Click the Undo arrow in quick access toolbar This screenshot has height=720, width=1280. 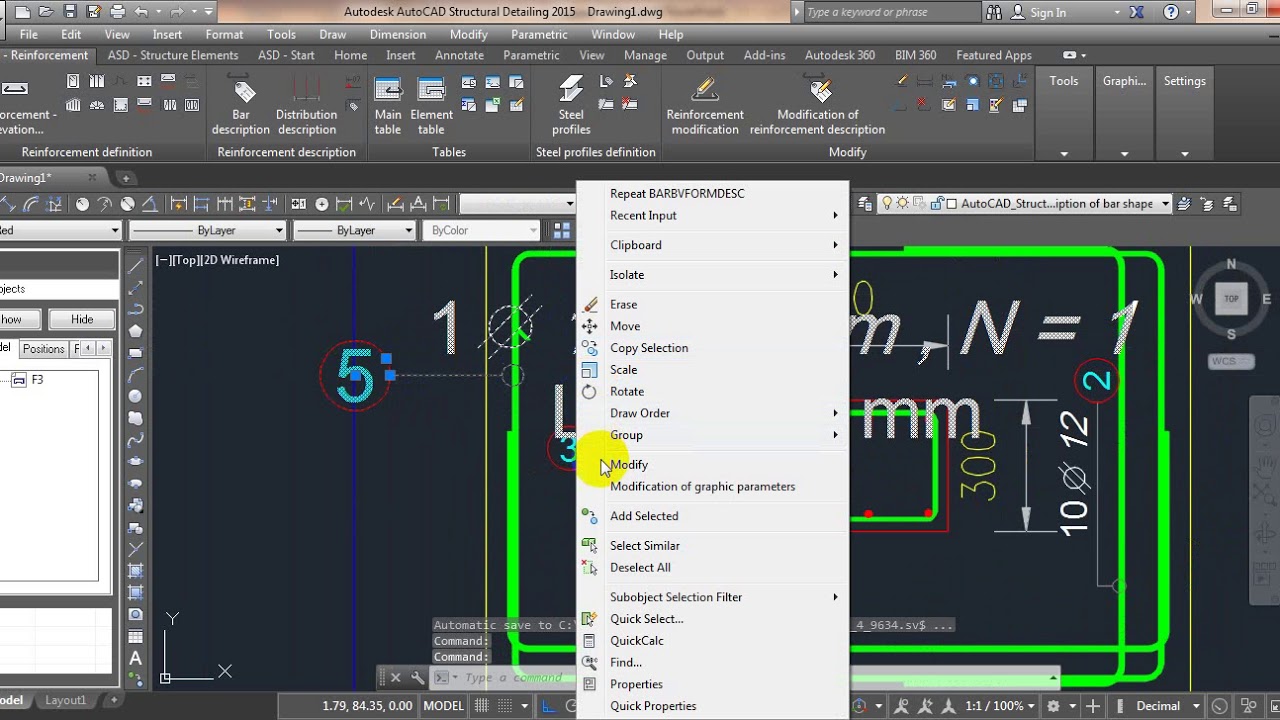coord(141,12)
